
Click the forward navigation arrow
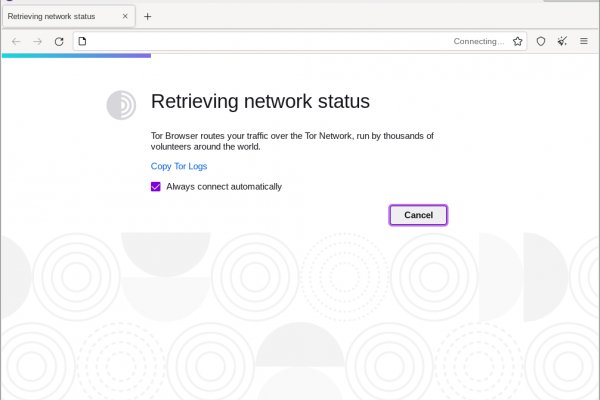click(38, 42)
